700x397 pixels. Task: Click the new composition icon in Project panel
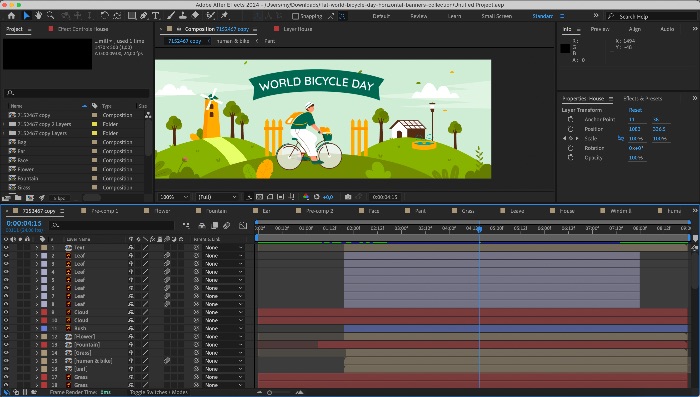[x=29, y=197]
